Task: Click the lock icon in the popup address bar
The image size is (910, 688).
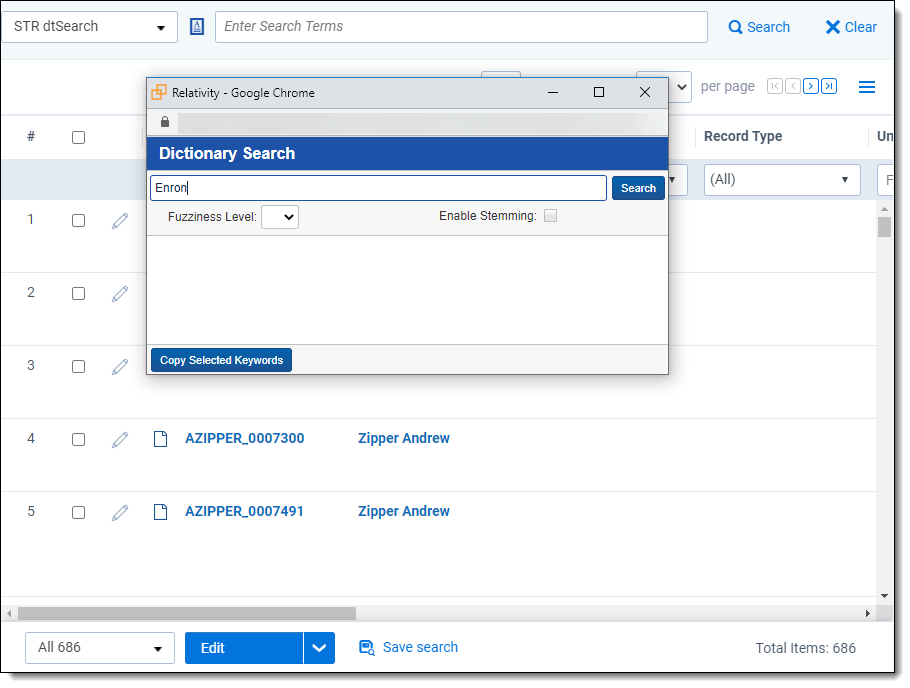Action: tap(165, 121)
